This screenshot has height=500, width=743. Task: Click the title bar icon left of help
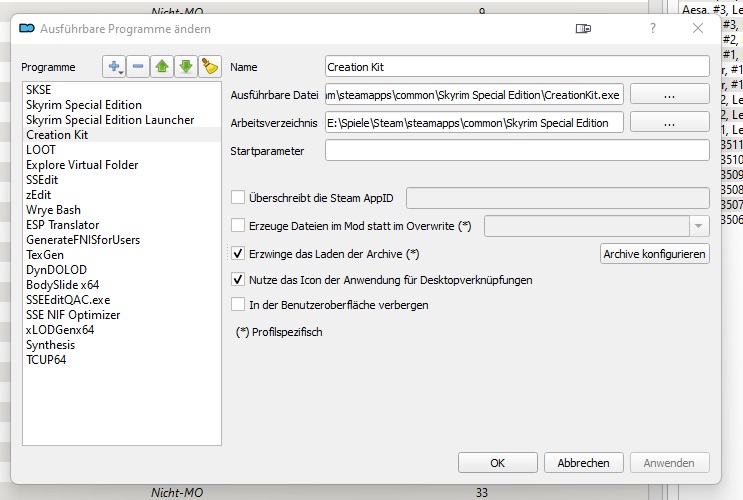584,30
